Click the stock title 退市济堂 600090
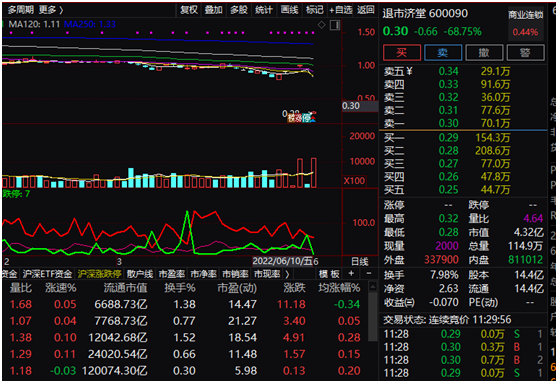Viewport: 558px width, 383px height. coord(425,14)
